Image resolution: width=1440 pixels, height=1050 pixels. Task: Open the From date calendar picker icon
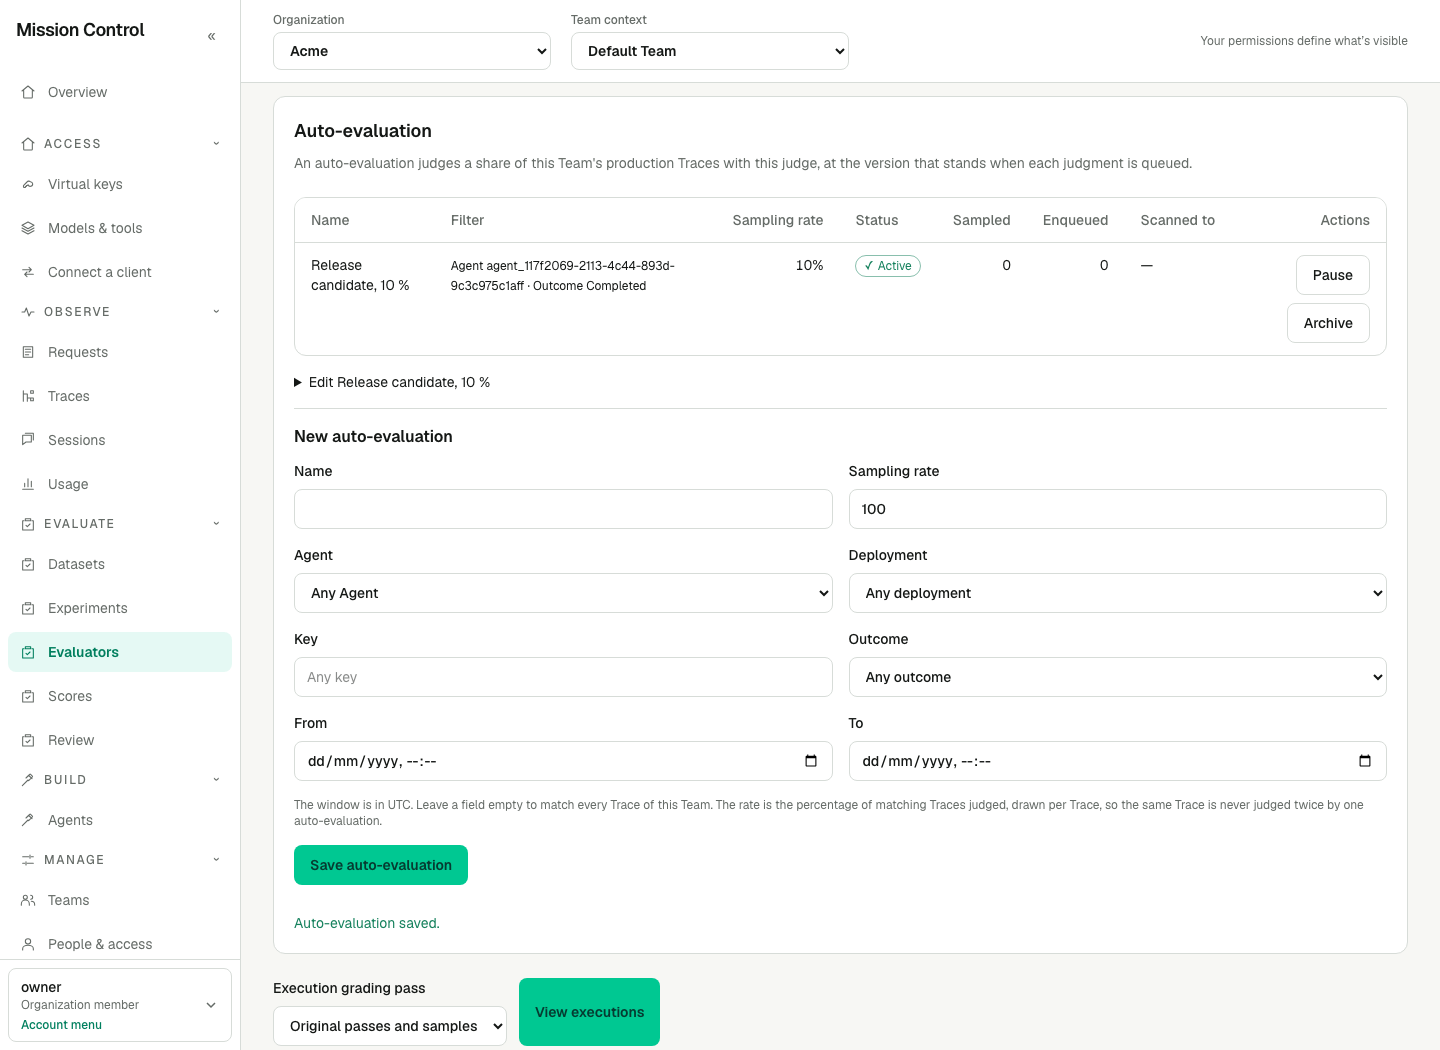pos(811,761)
